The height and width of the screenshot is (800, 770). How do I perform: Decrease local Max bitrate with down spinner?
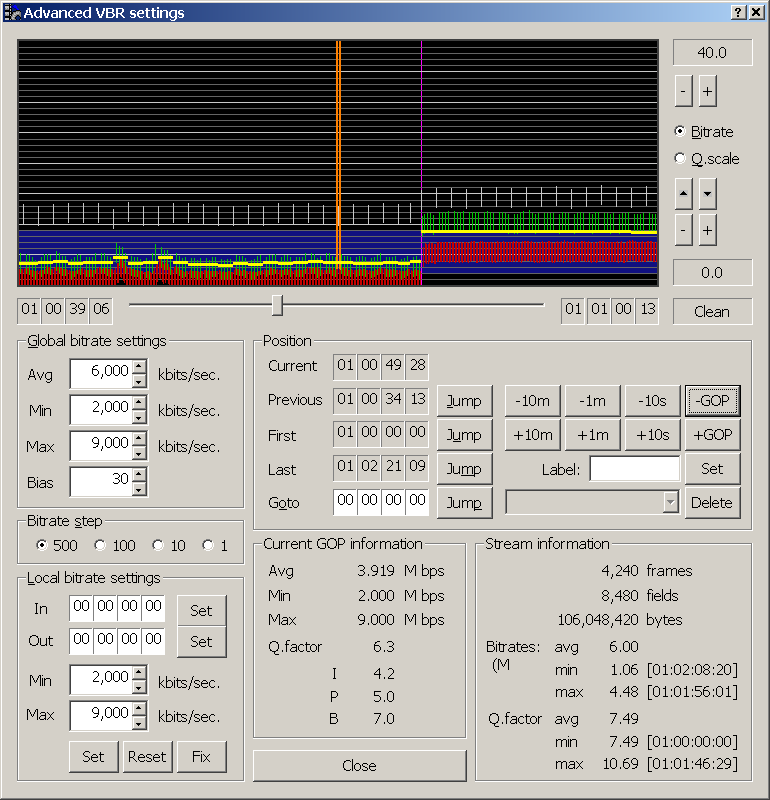[139, 723]
